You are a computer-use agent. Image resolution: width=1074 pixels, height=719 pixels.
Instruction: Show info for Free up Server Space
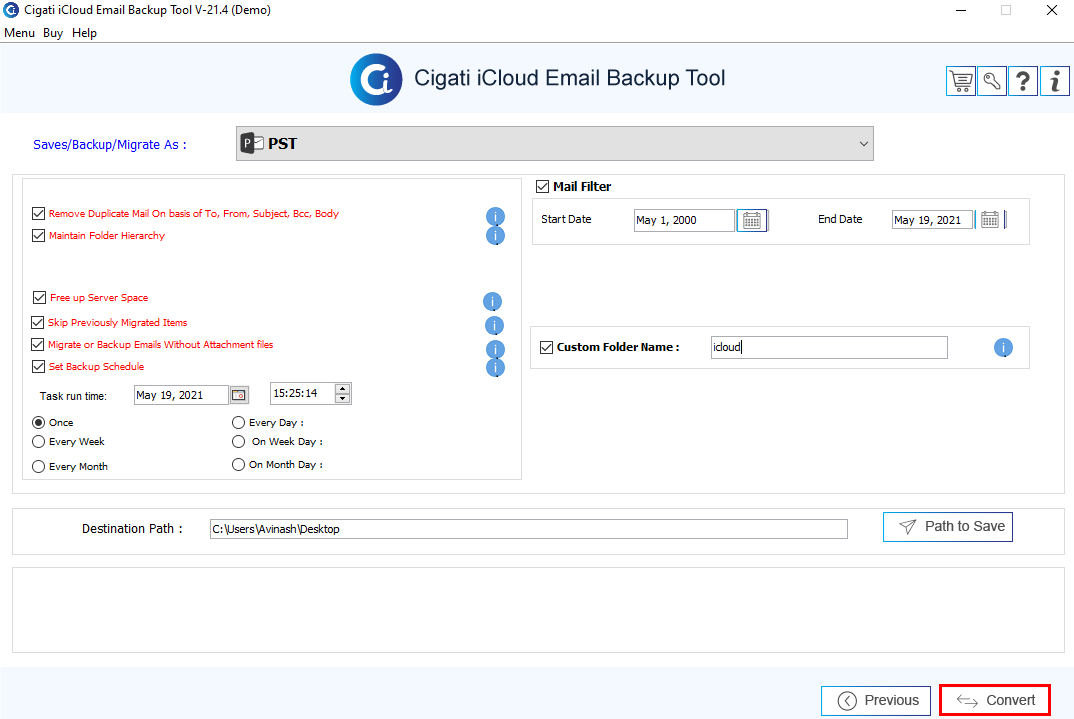point(492,301)
